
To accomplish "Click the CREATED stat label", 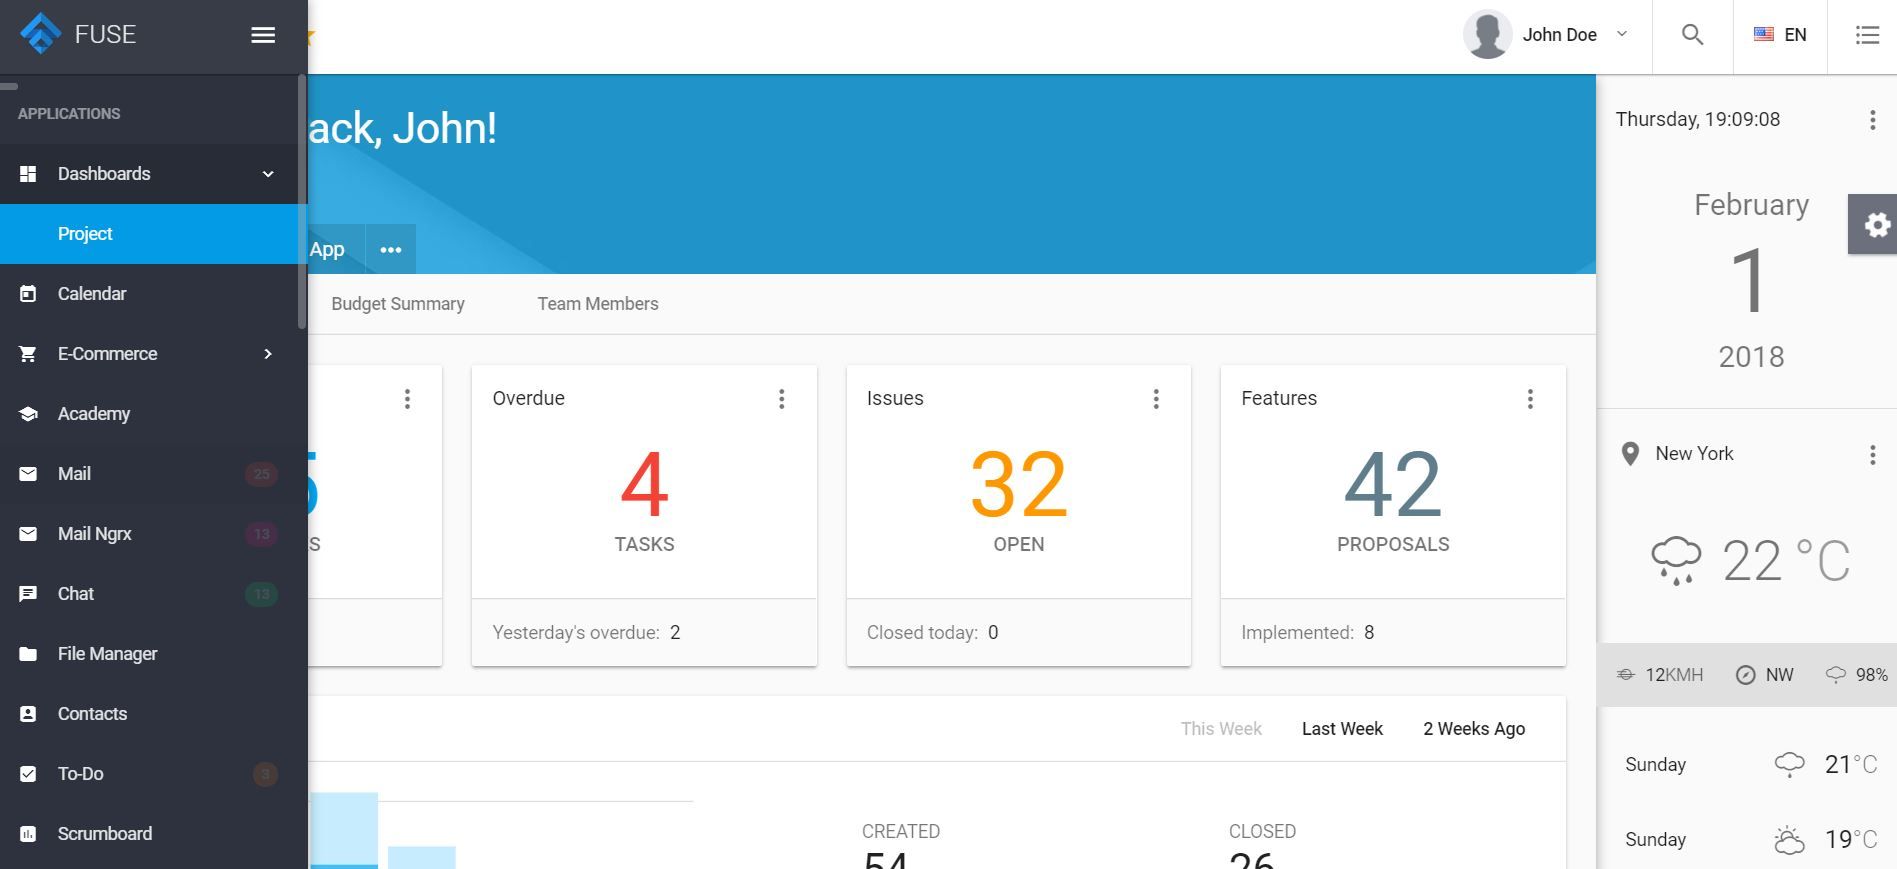I will coord(901,832).
